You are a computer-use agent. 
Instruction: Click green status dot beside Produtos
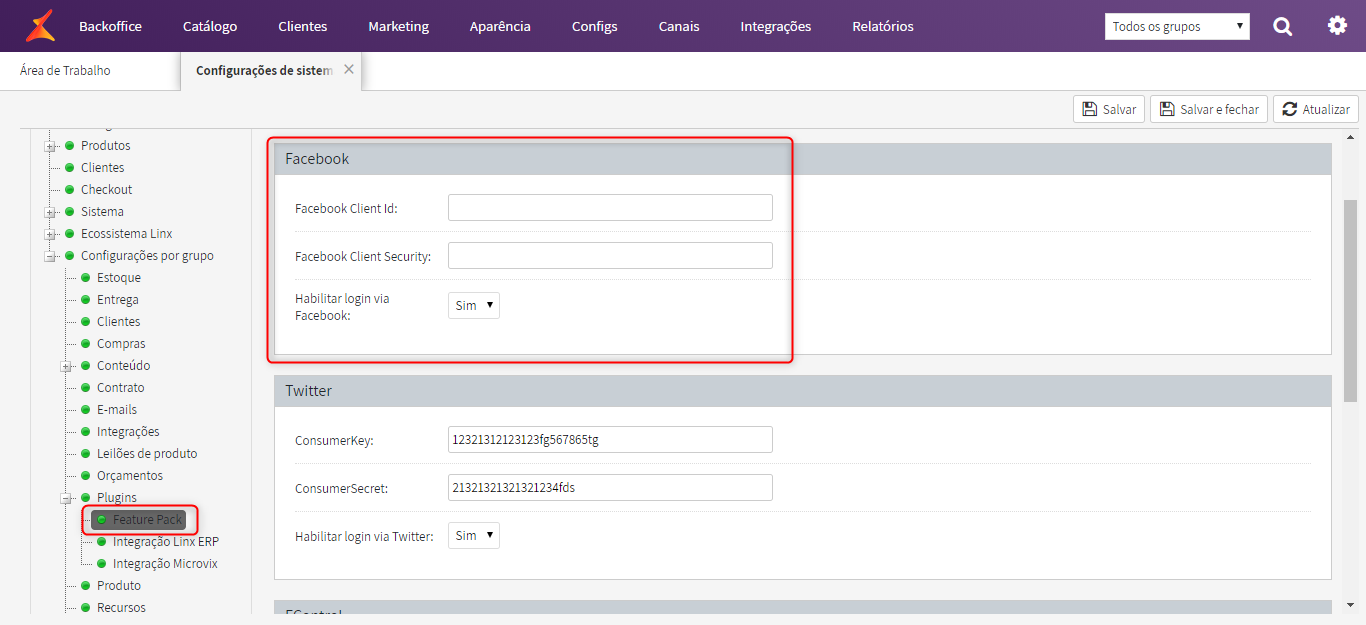70,146
